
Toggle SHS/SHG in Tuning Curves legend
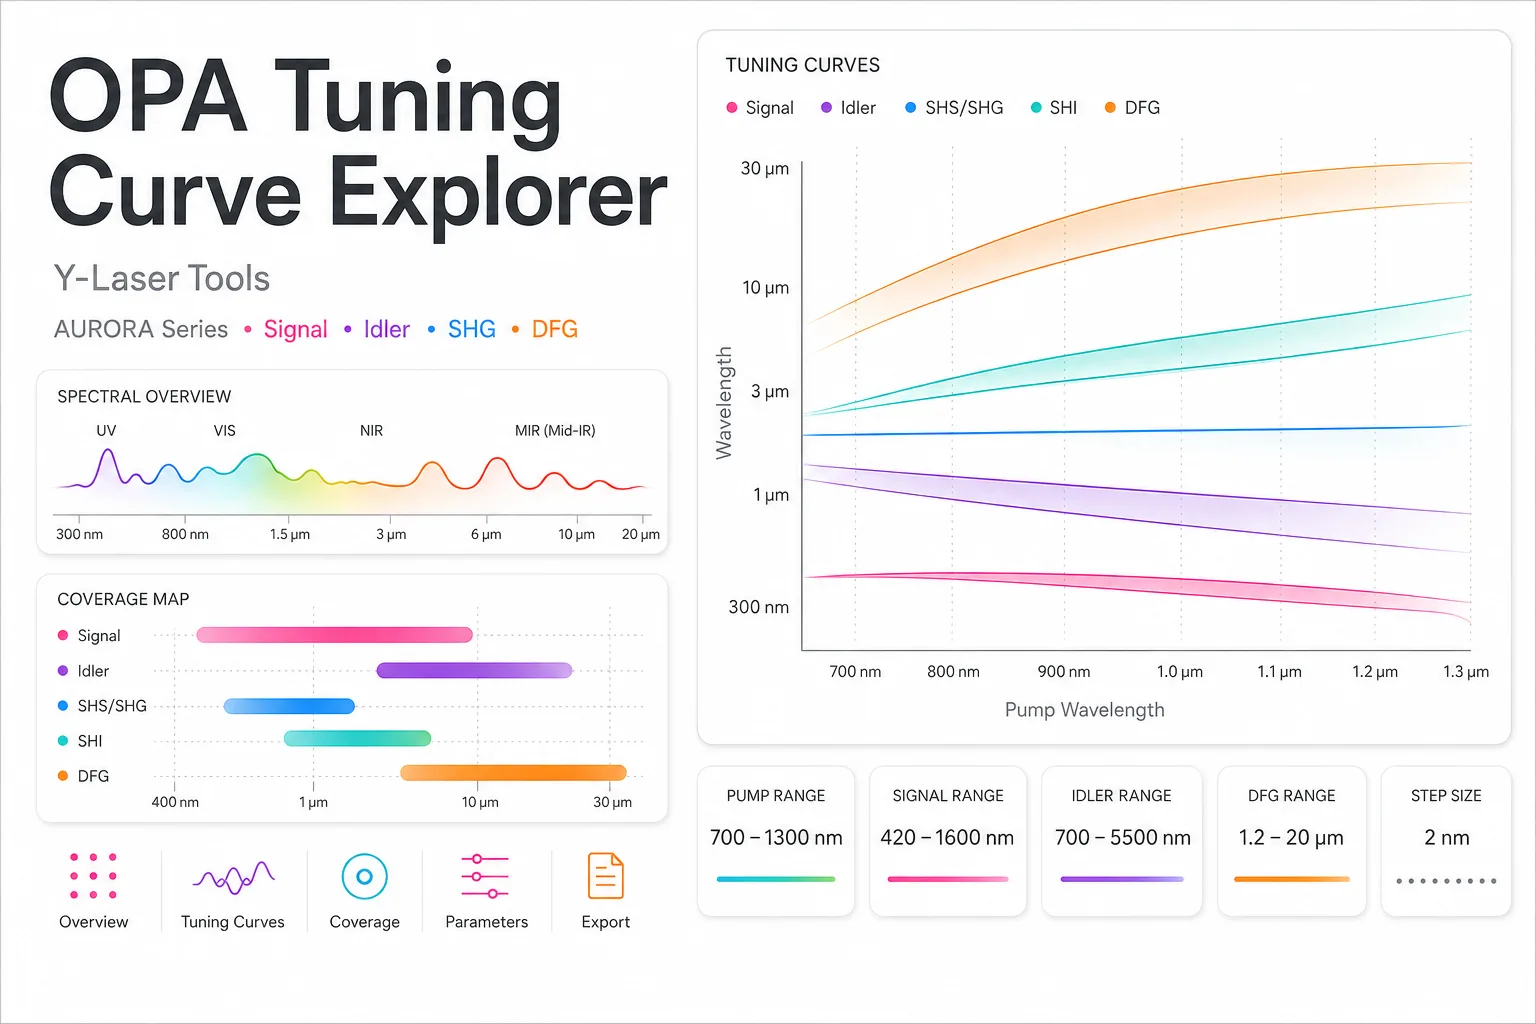(954, 108)
